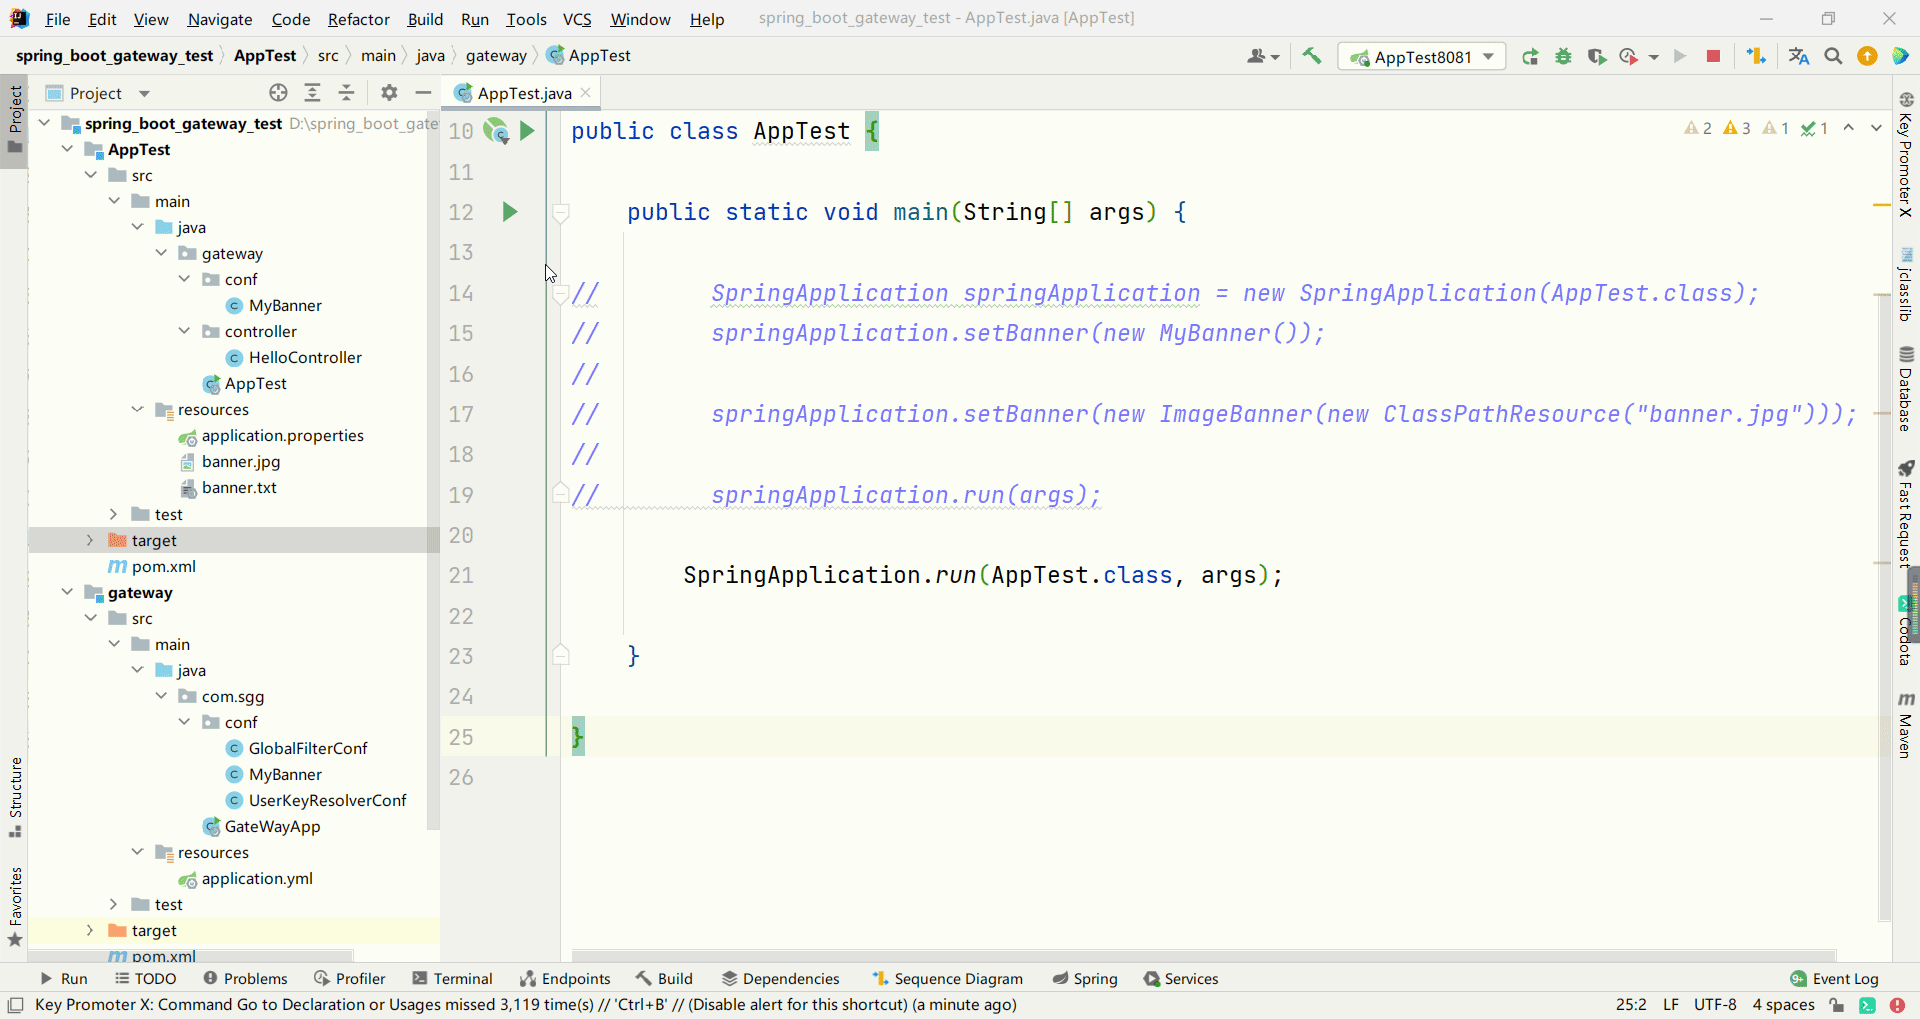
Task: Toggle the Fast Request side panel
Action: point(1906,514)
